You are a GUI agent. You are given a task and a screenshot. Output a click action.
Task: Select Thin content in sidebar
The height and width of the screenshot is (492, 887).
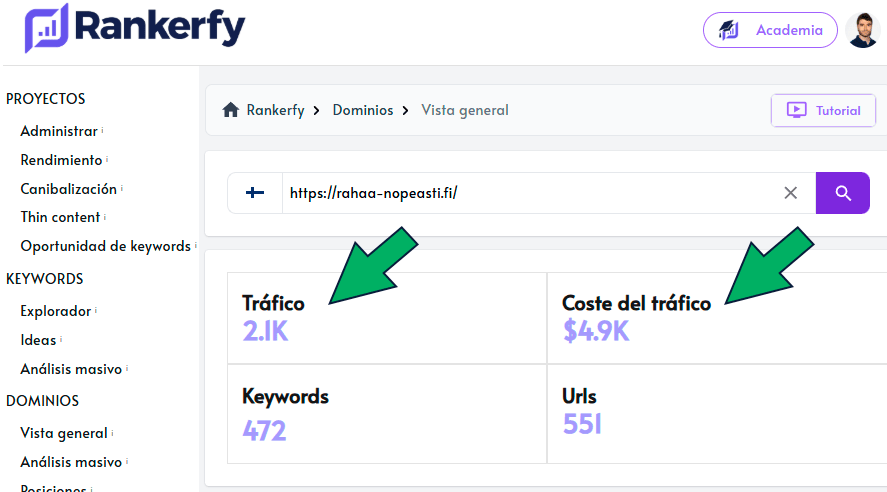(x=60, y=217)
